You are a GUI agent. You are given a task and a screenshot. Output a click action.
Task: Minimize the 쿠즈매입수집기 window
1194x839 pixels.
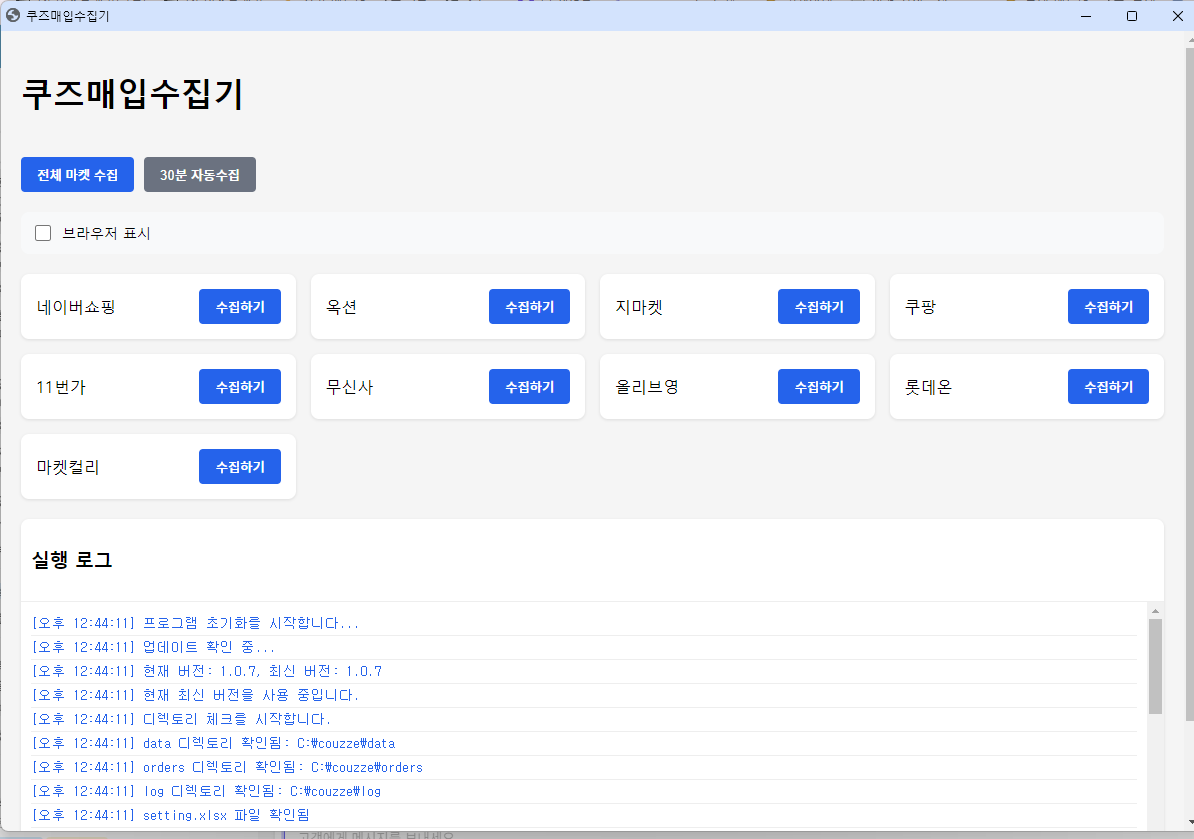click(1086, 16)
